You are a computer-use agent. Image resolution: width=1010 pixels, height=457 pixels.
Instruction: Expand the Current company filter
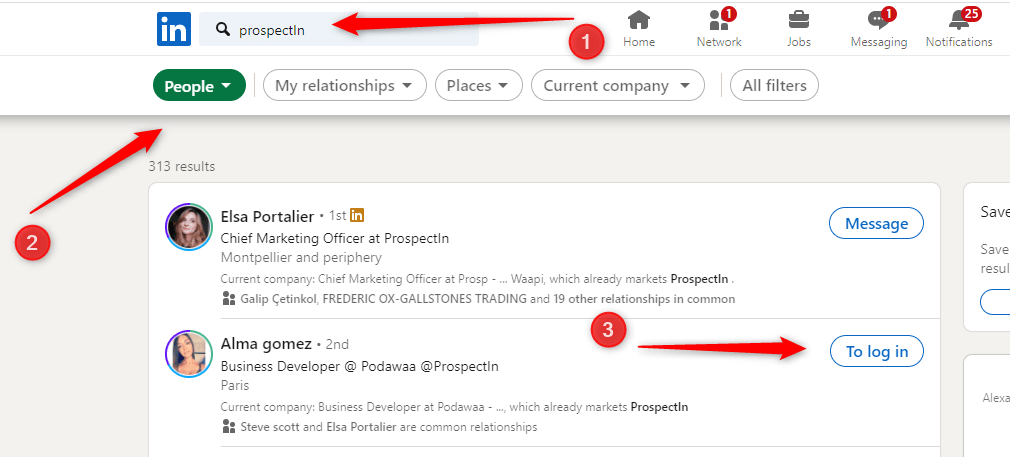tap(618, 85)
